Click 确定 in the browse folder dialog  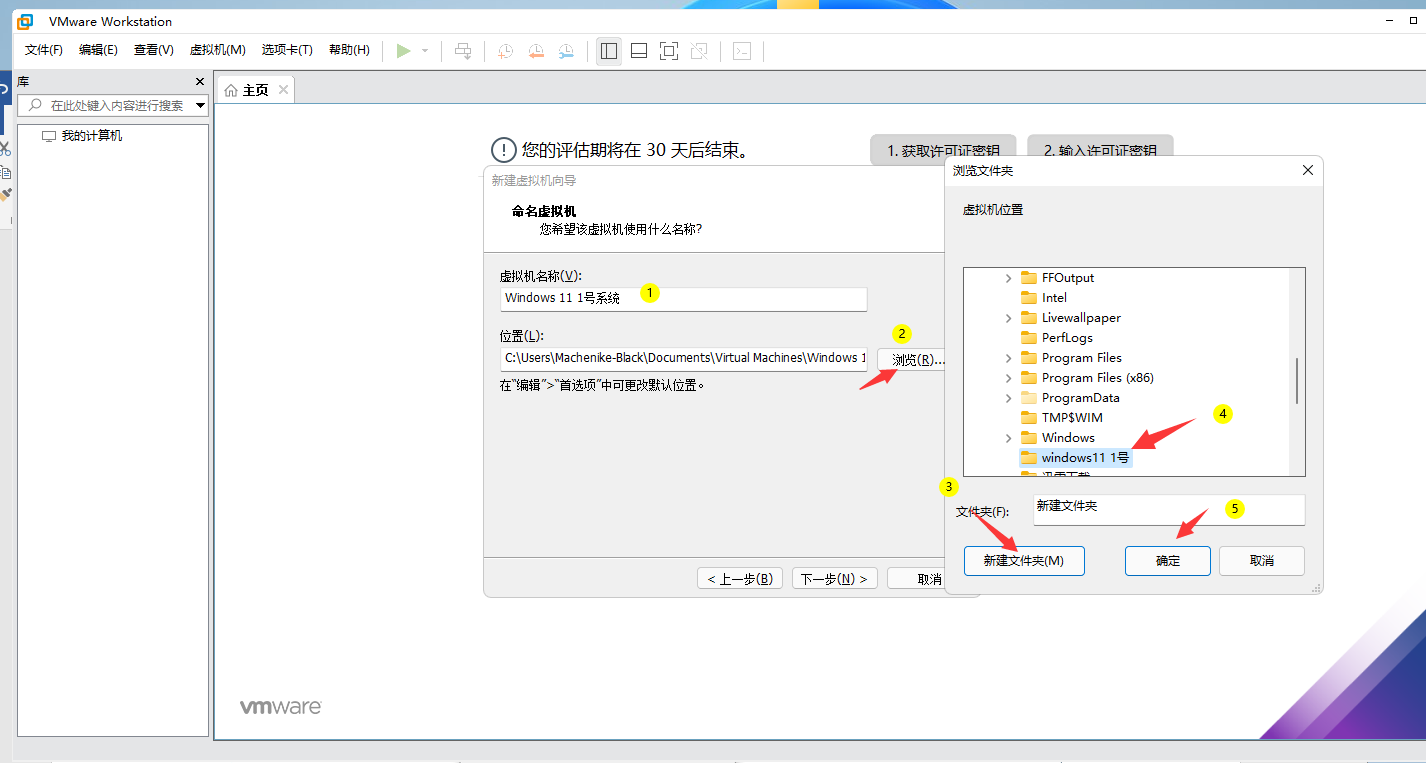pyautogui.click(x=1168, y=561)
